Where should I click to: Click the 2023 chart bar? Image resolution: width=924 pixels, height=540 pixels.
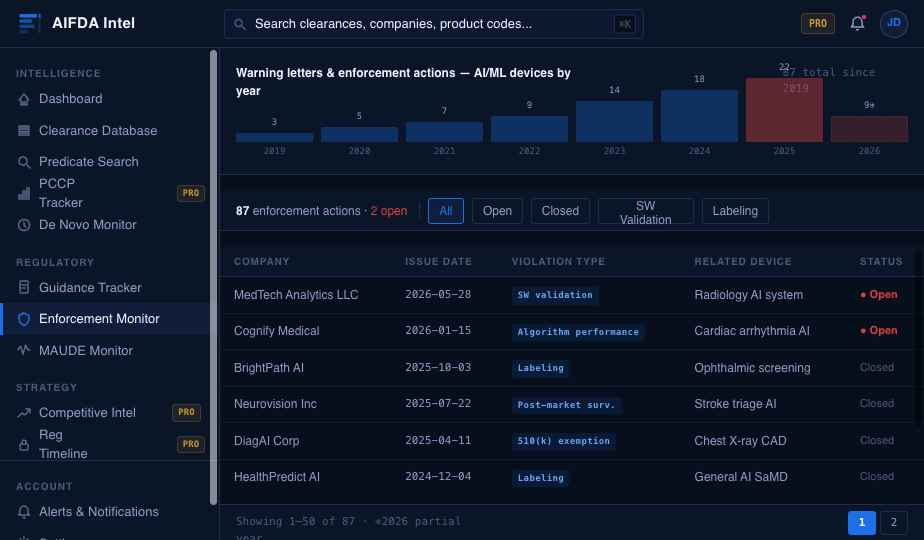click(614, 121)
